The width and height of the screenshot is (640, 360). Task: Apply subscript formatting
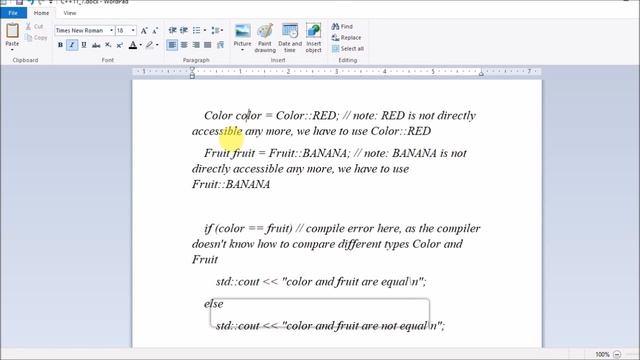coord(108,45)
